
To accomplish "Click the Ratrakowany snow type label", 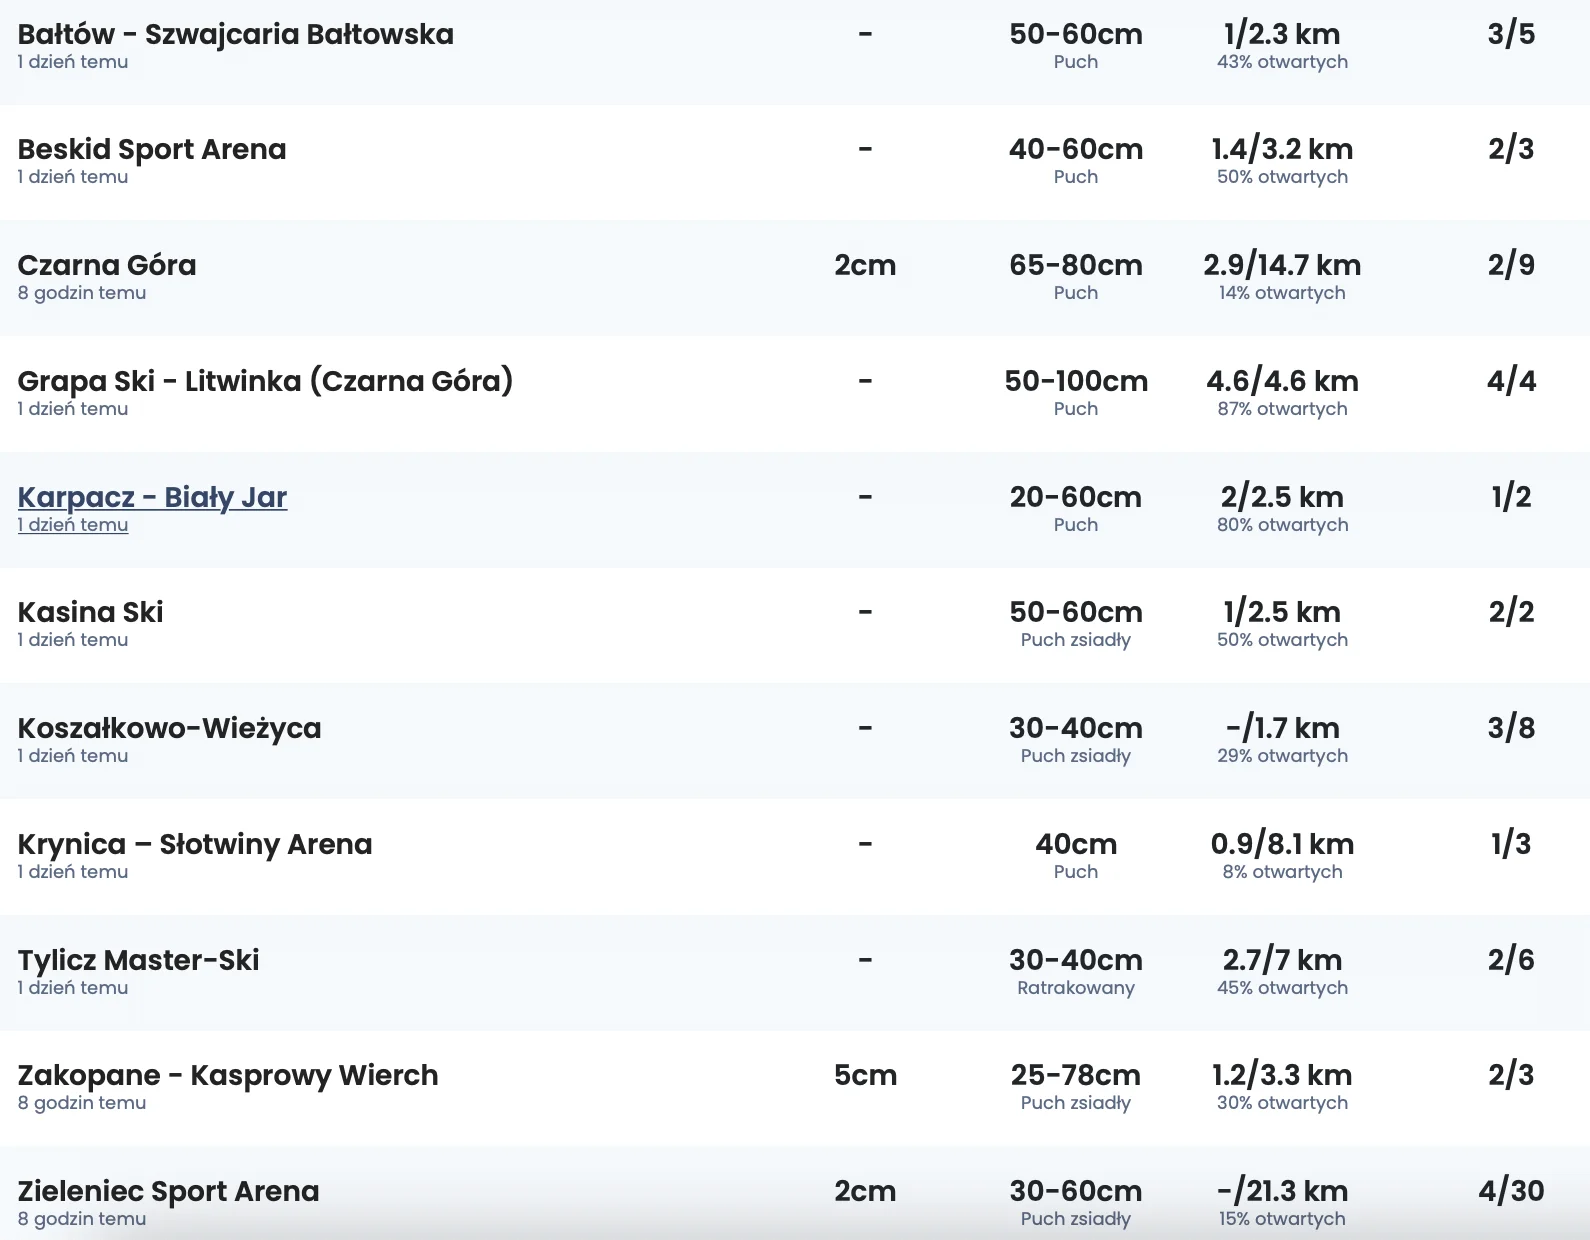I will (1076, 988).
